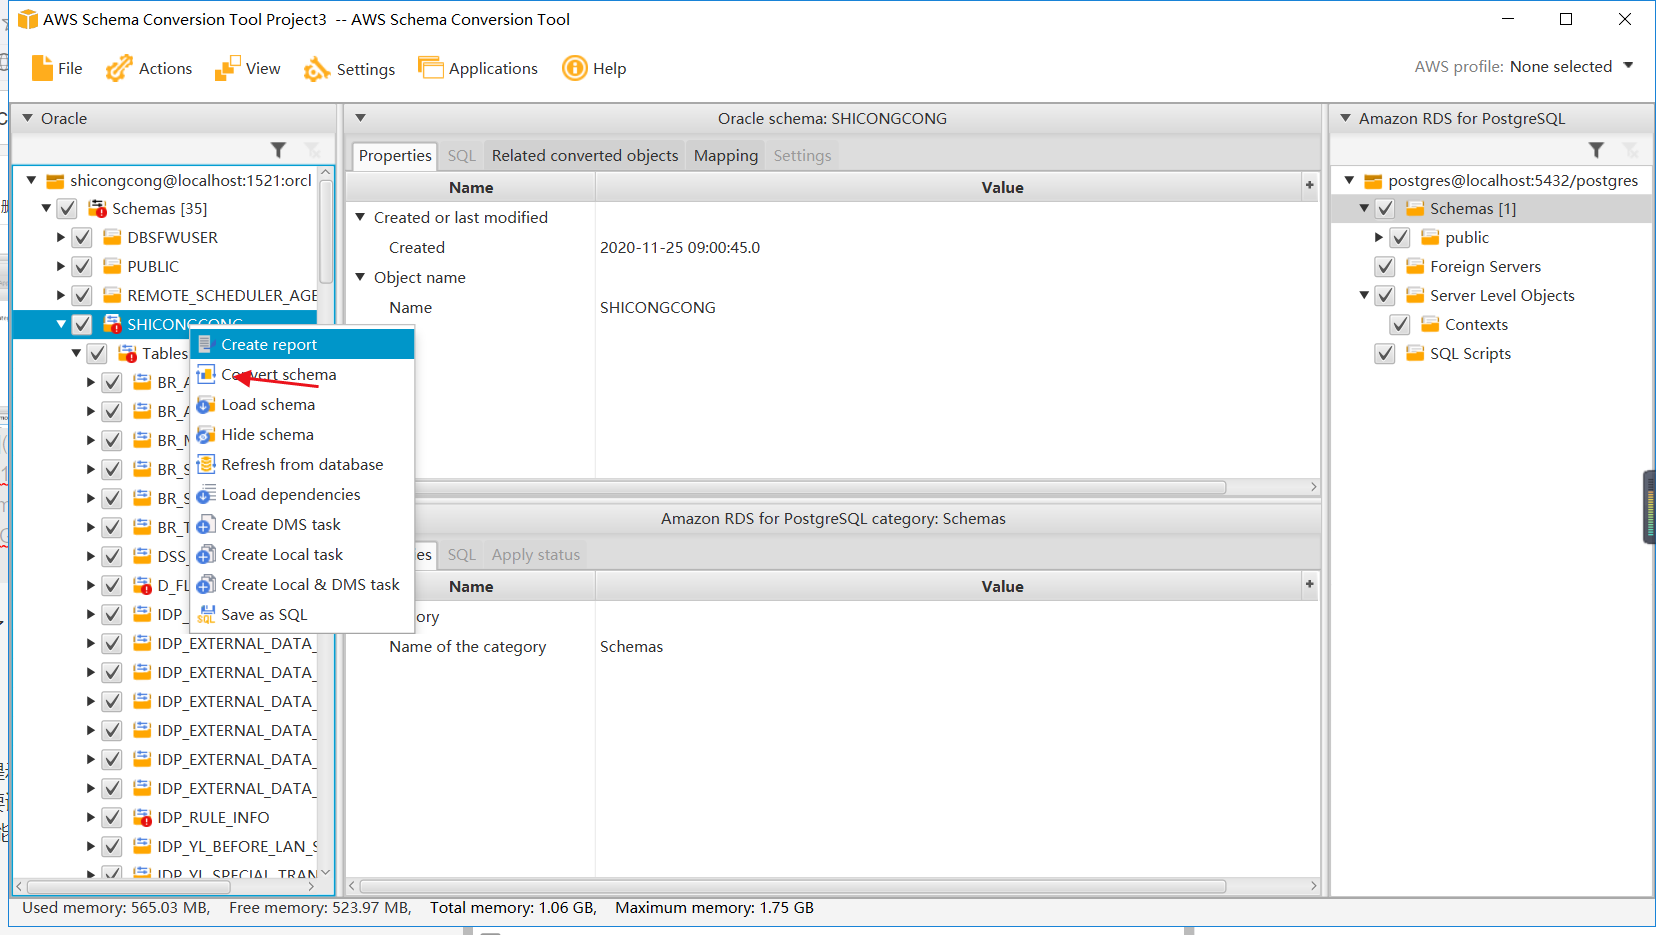The image size is (1664, 935).
Task: Collapse the SHICONGCONG schema node
Action: 61,324
